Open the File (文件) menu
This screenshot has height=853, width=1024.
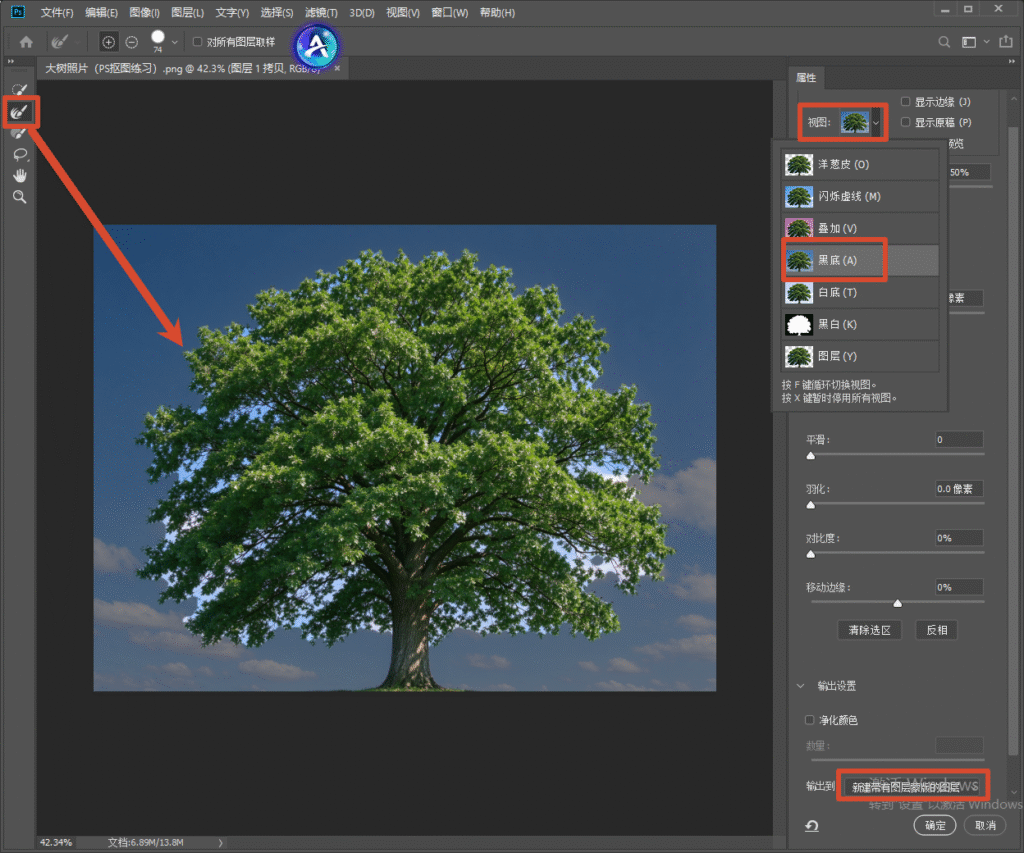click(57, 12)
